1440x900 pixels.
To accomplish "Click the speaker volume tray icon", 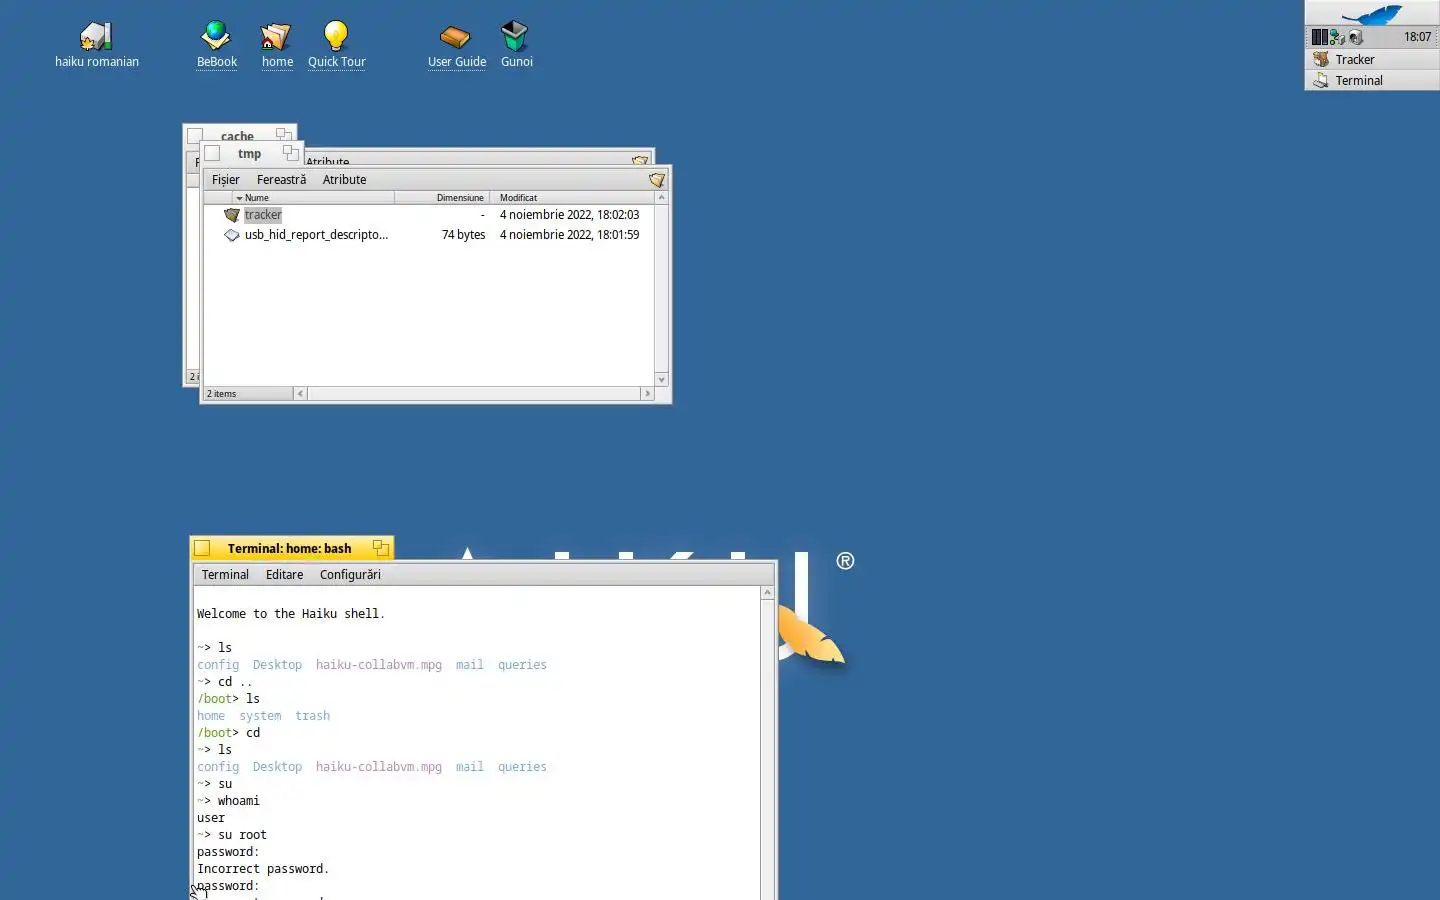I will (1356, 37).
